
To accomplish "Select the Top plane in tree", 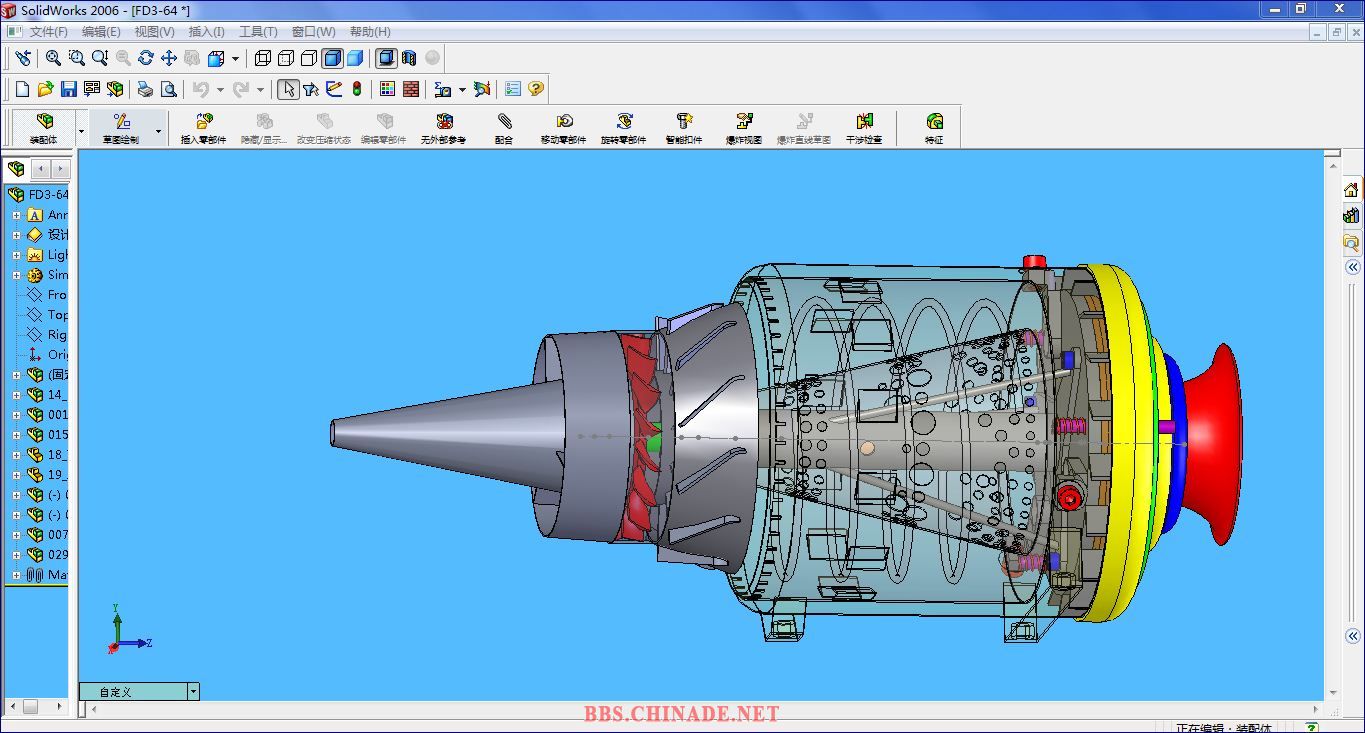I will point(47,315).
